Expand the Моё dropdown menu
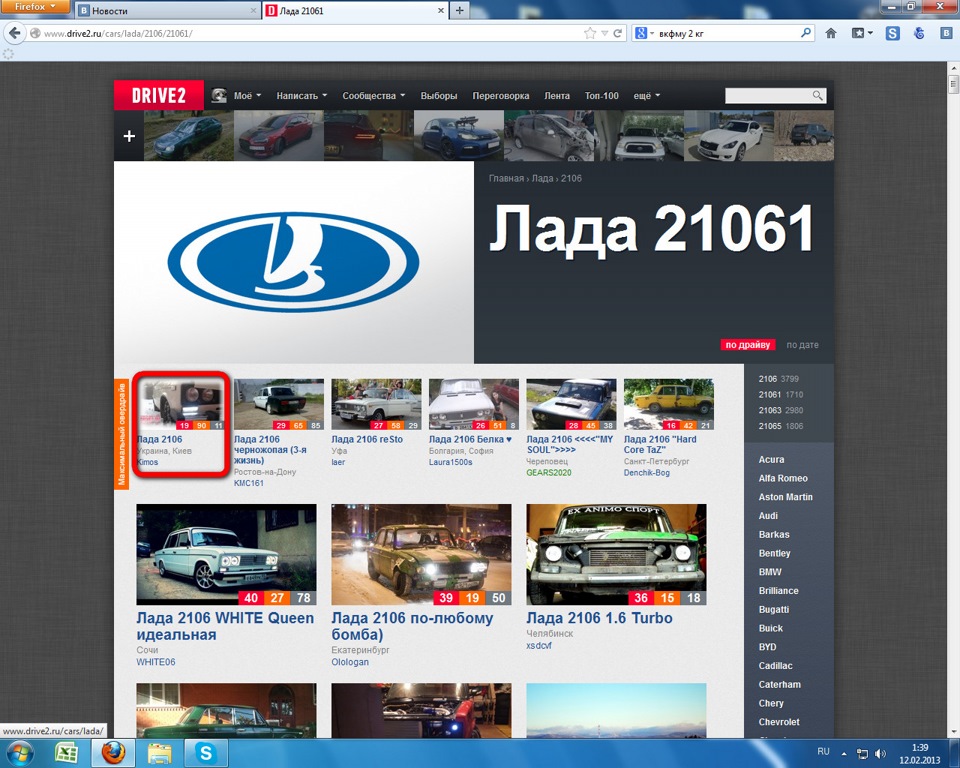Viewport: 960px width, 768px height. (x=247, y=96)
